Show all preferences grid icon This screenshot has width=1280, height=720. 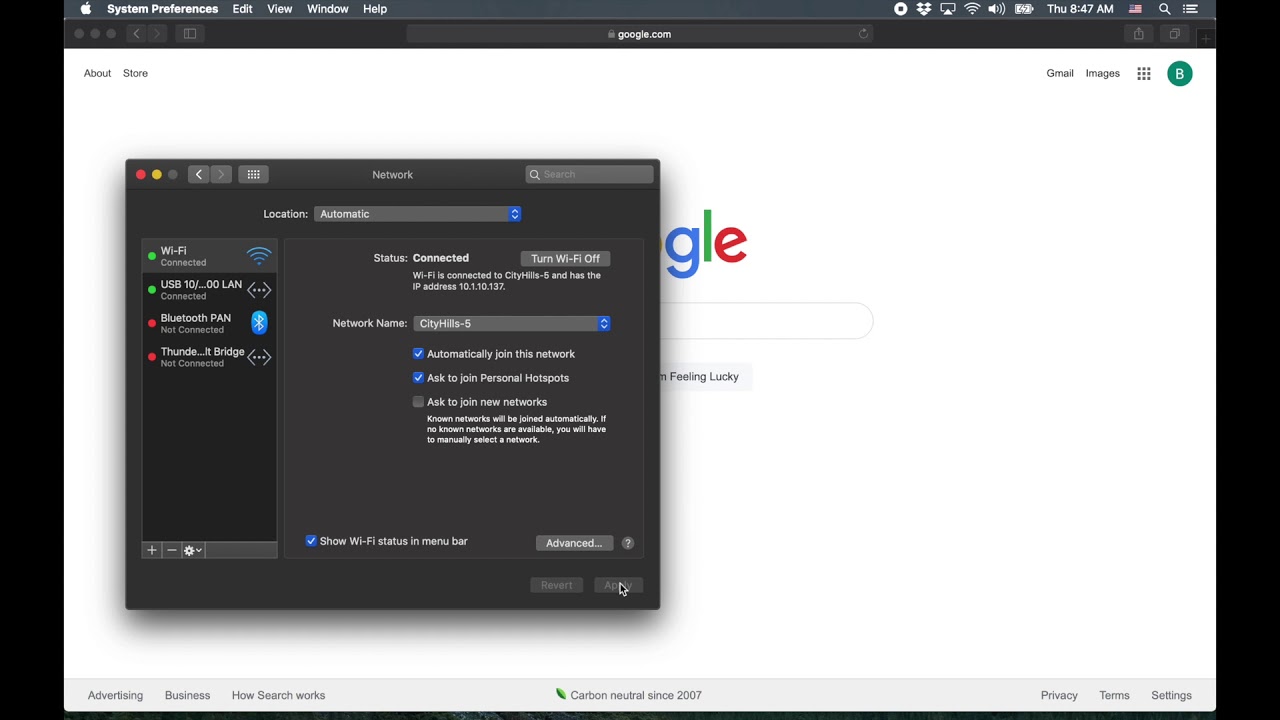pos(254,174)
